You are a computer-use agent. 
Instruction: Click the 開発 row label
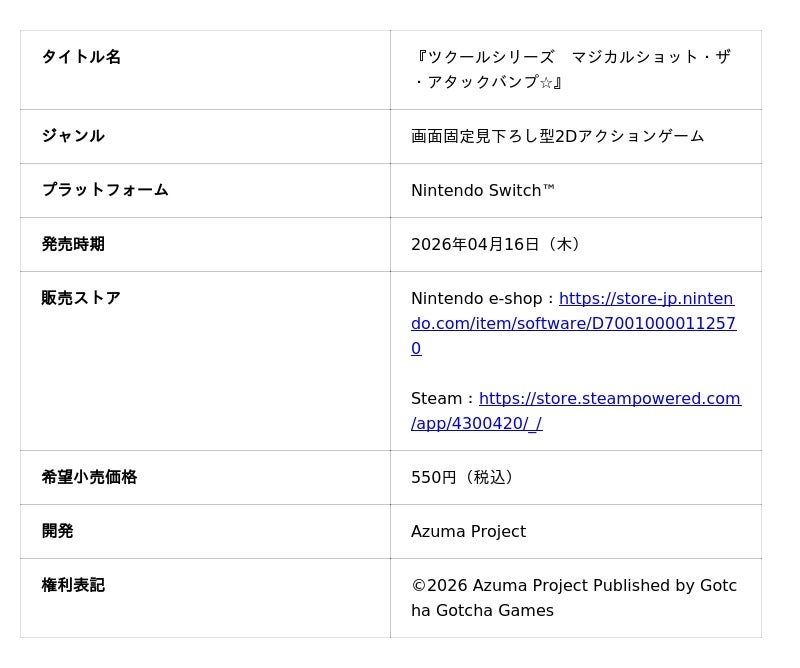[57, 531]
